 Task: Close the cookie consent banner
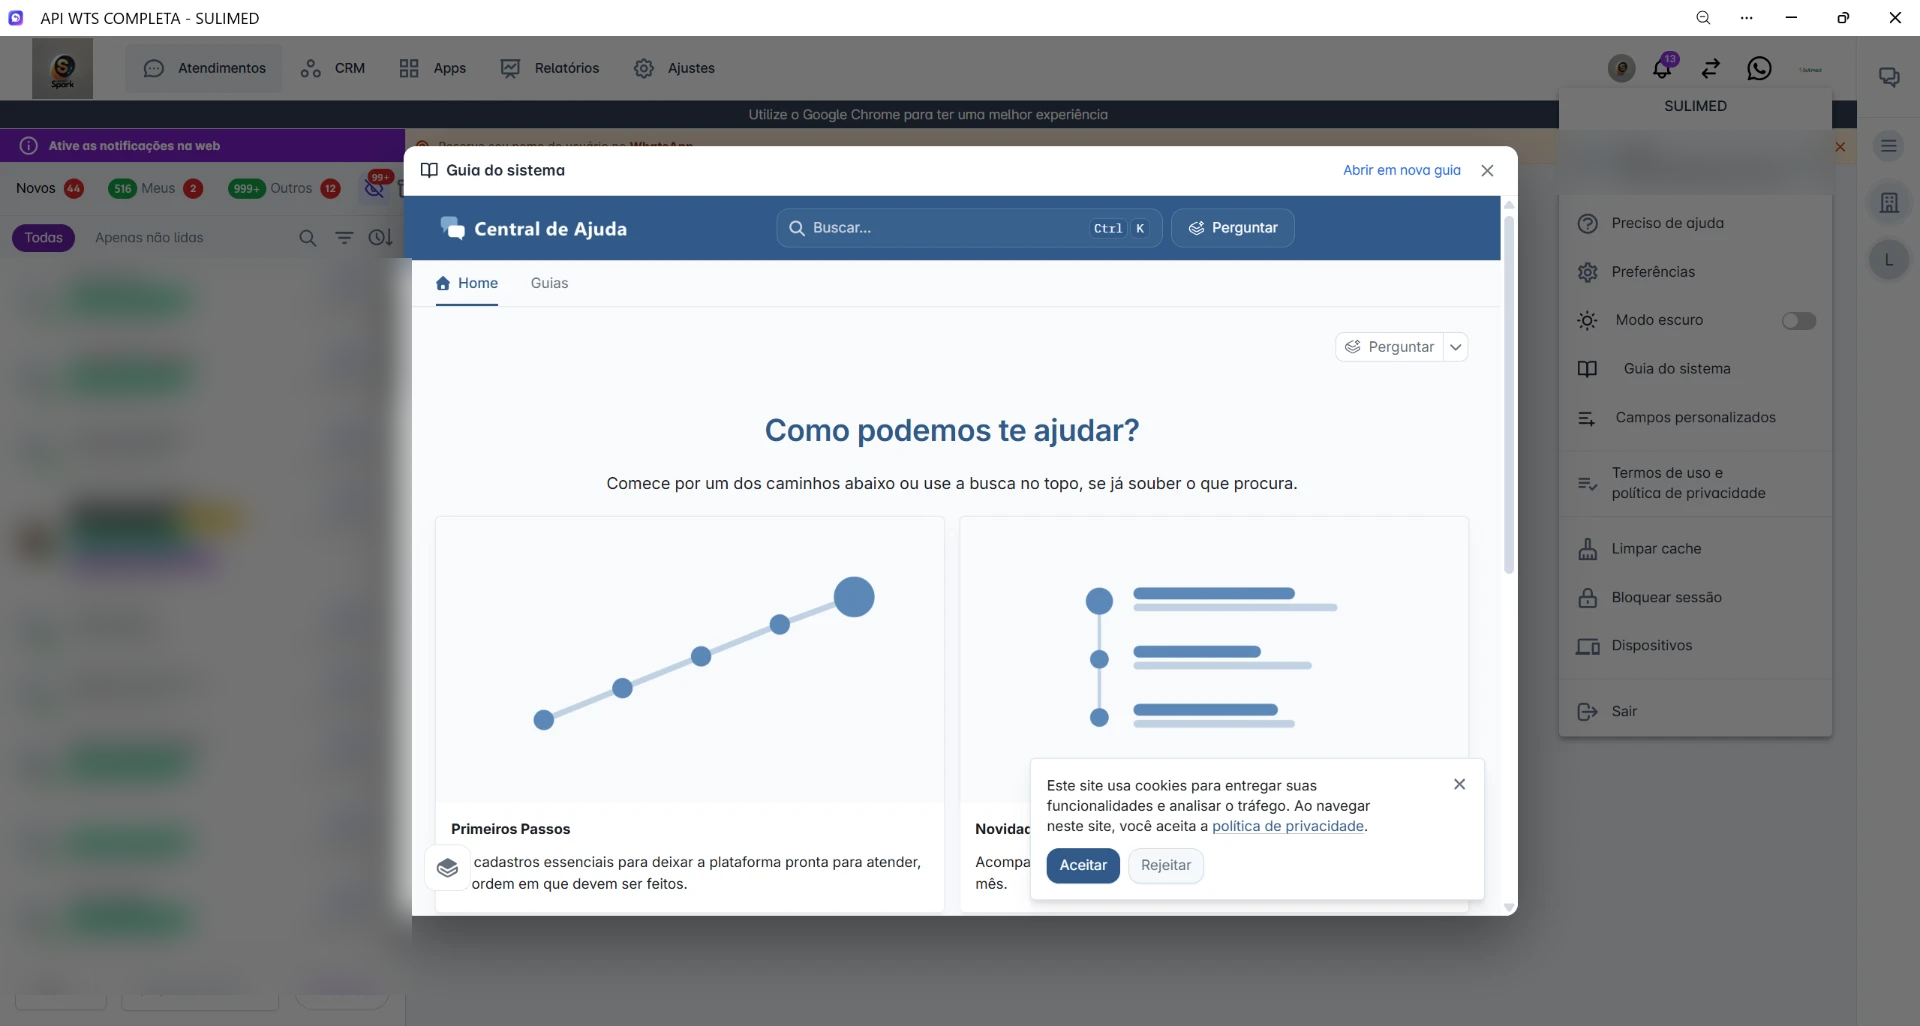pyautogui.click(x=1459, y=784)
